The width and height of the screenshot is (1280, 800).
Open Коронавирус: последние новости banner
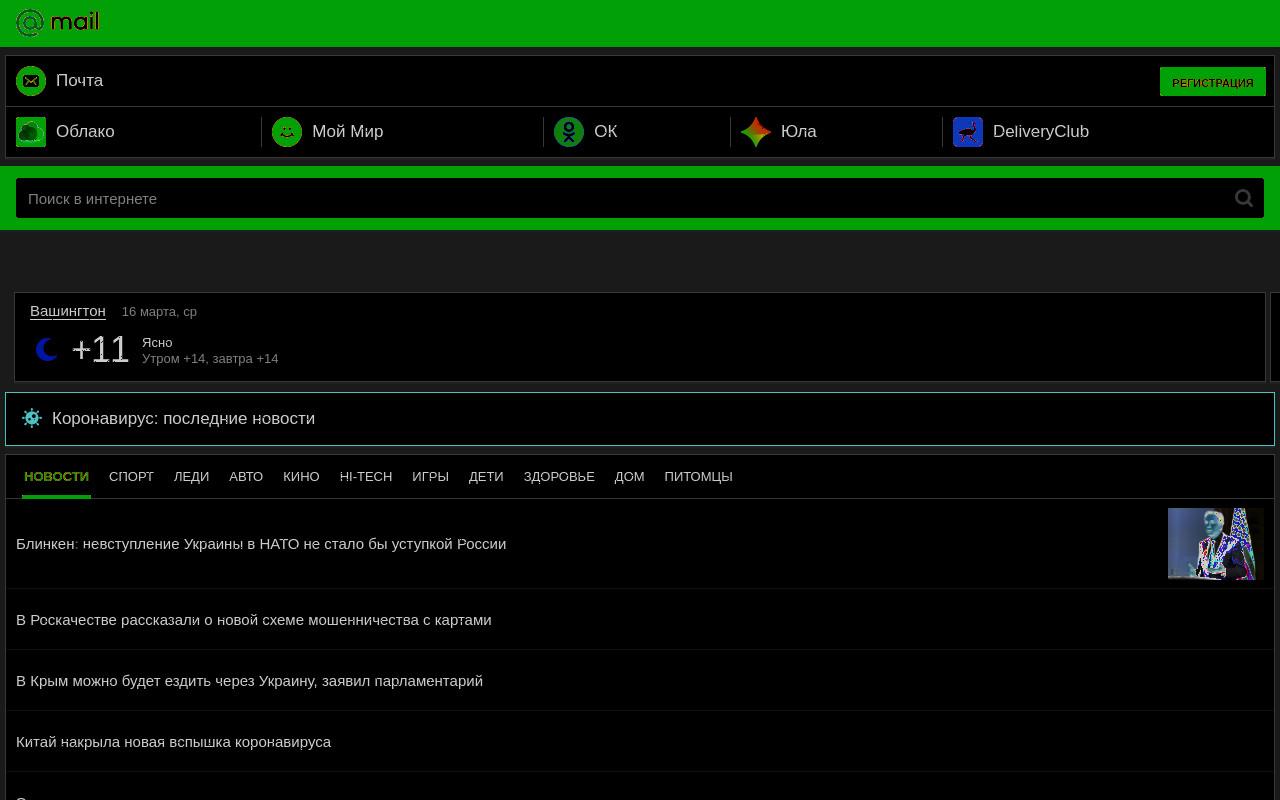(640, 419)
